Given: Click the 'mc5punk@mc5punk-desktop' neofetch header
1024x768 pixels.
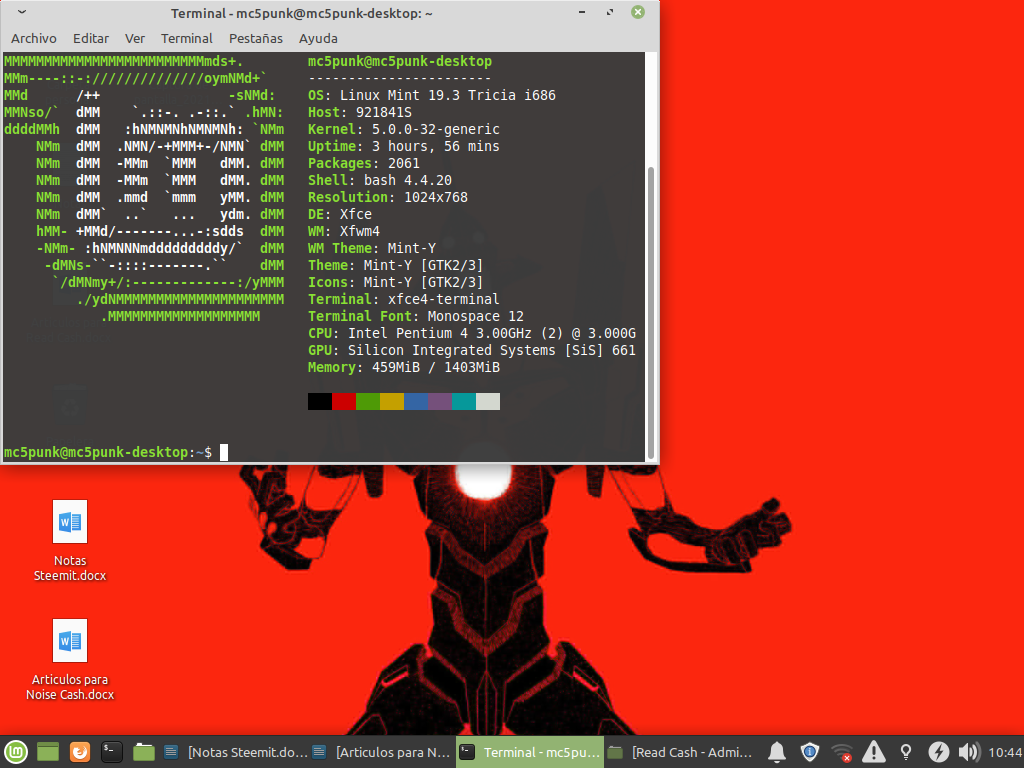Looking at the screenshot, I should point(400,61).
